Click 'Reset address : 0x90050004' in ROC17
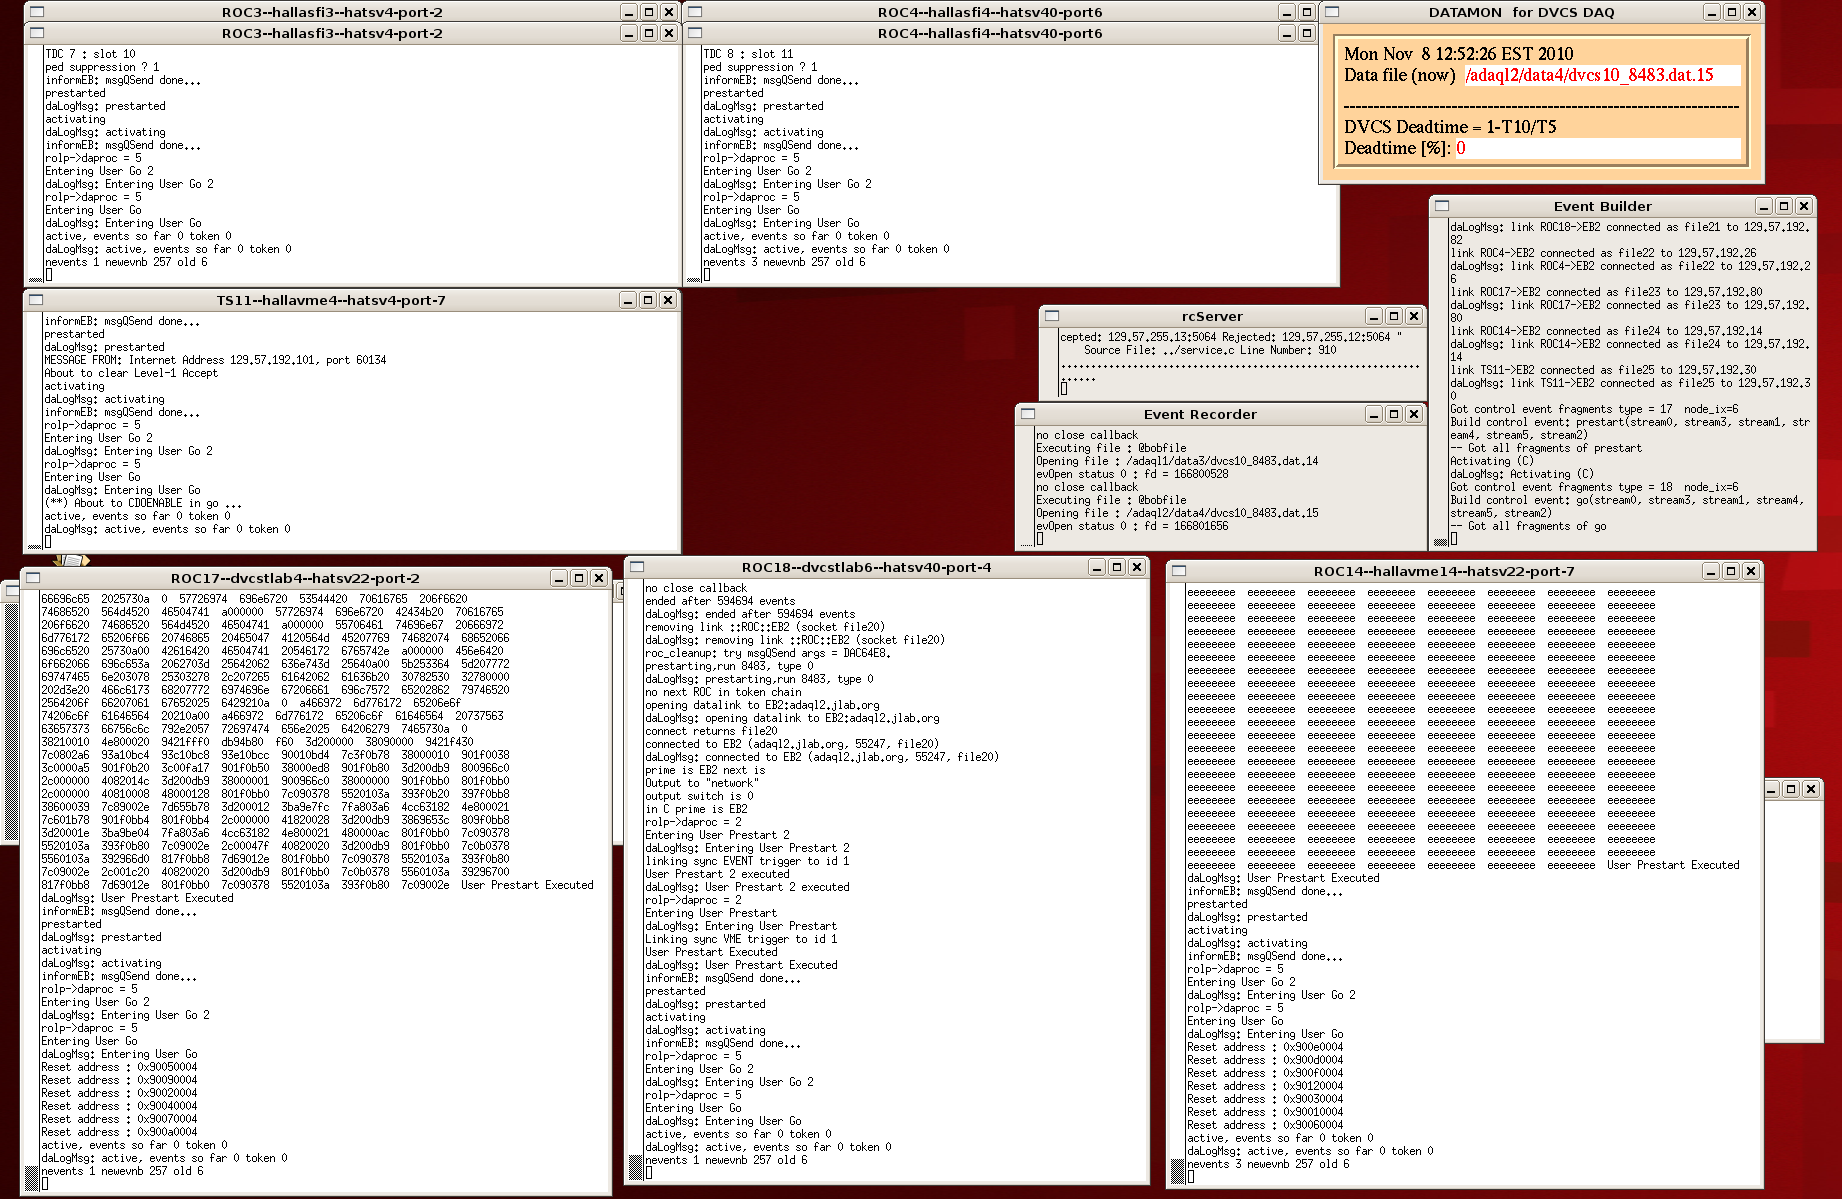This screenshot has width=1842, height=1199. (x=119, y=1067)
